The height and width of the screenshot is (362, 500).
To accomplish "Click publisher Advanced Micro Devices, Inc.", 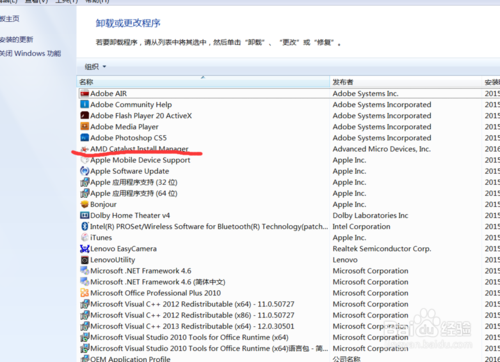I will [382, 149].
